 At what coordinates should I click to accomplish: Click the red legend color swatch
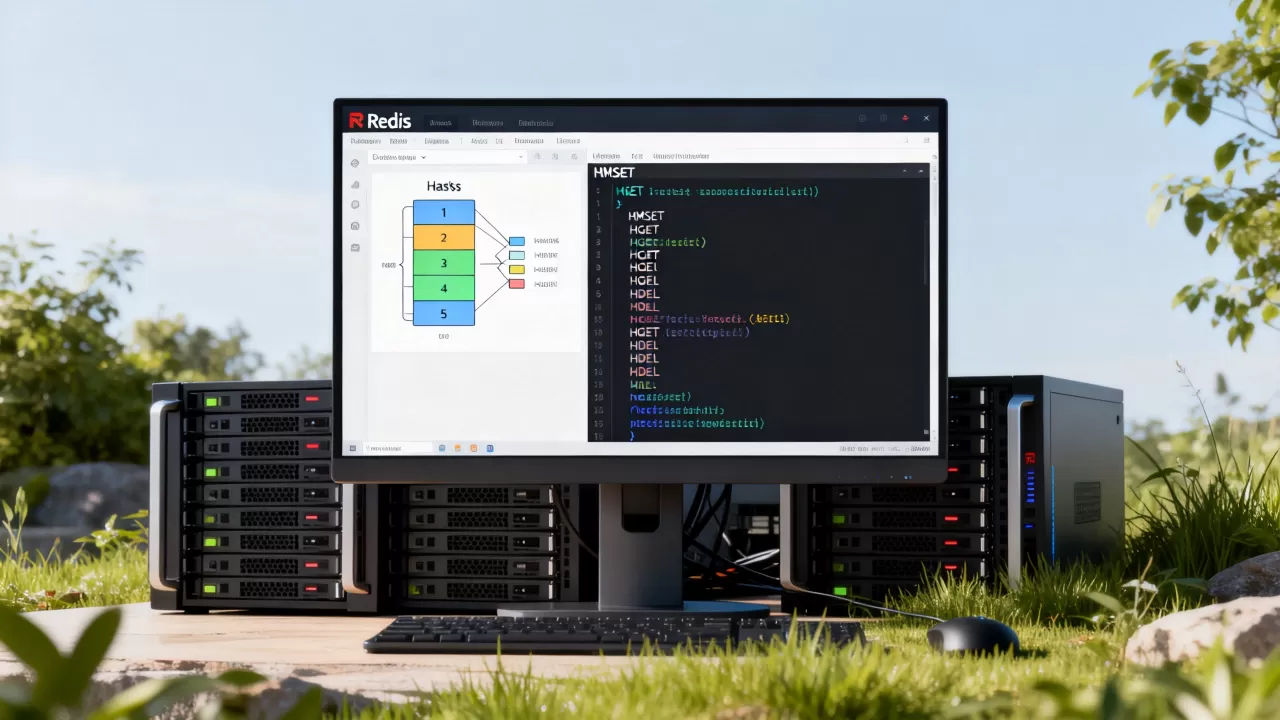[517, 284]
